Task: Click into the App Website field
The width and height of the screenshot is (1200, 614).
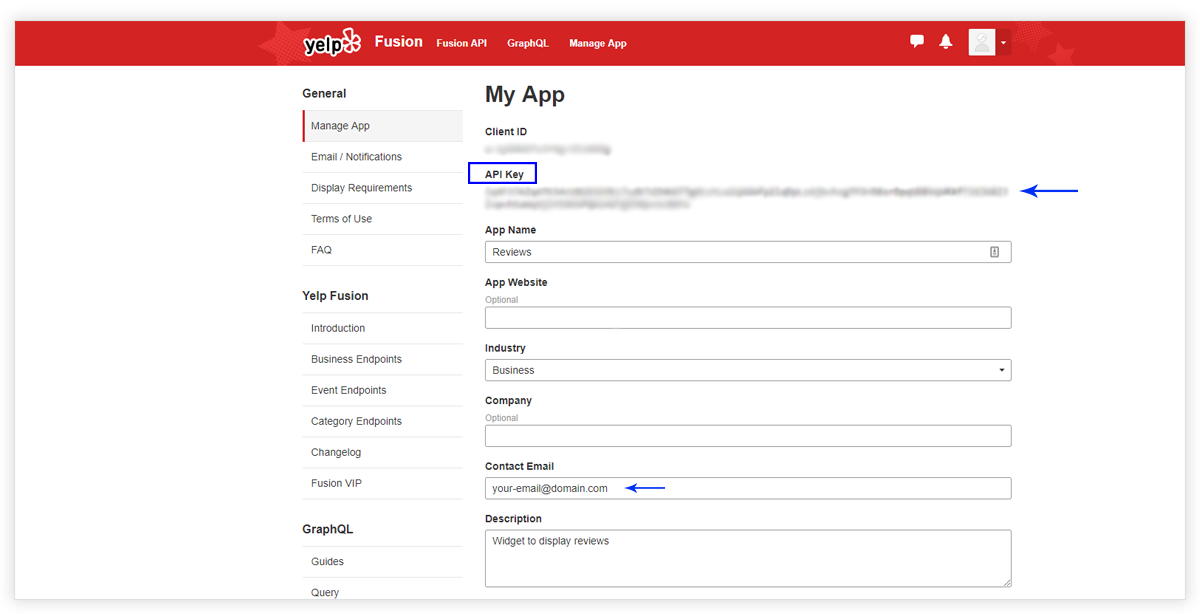Action: [748, 318]
